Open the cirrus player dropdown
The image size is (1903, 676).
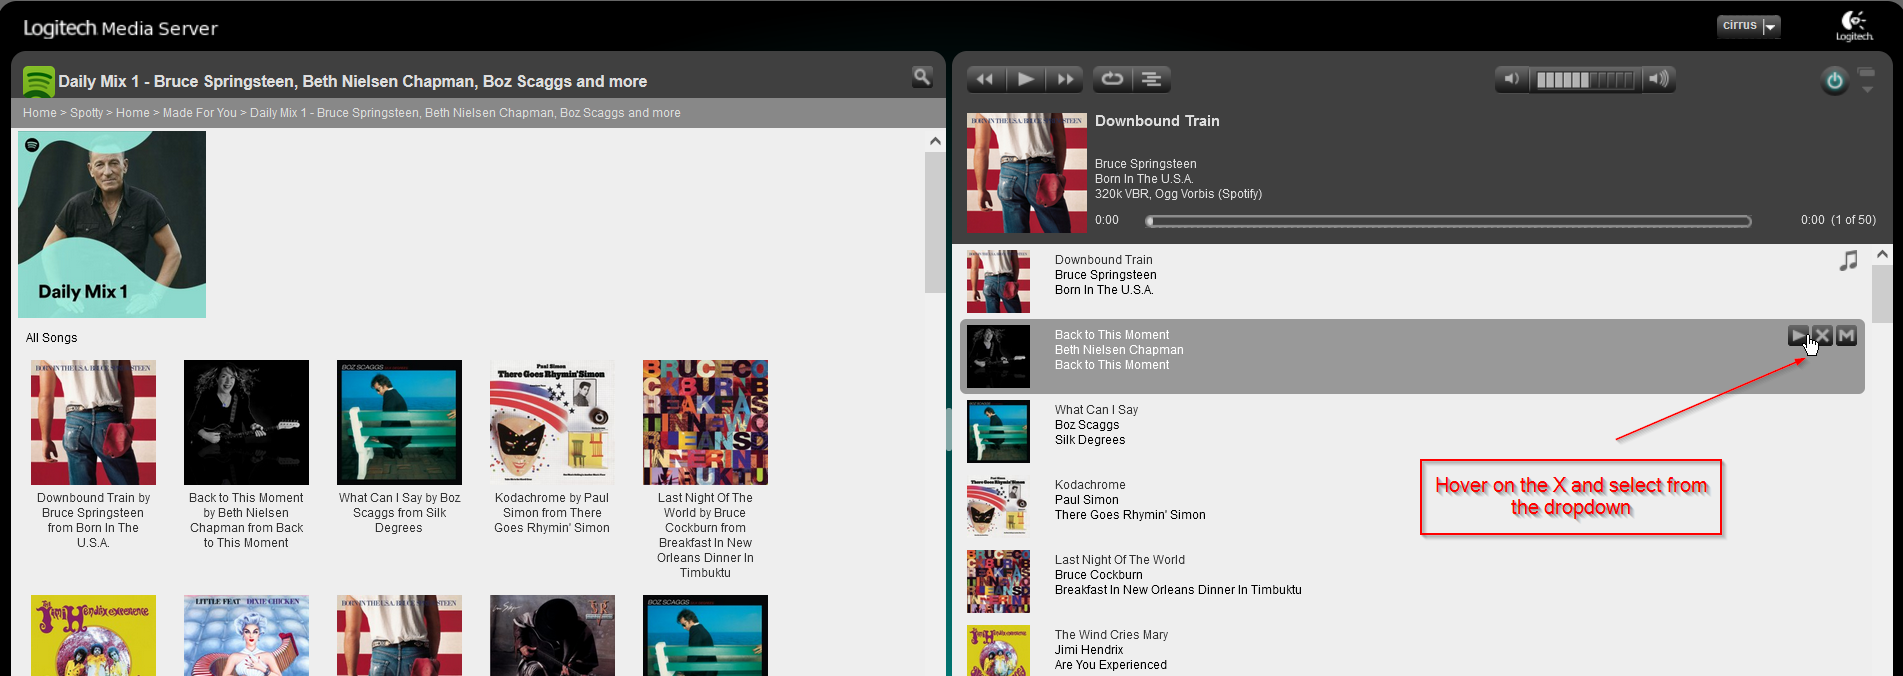(x=1749, y=26)
